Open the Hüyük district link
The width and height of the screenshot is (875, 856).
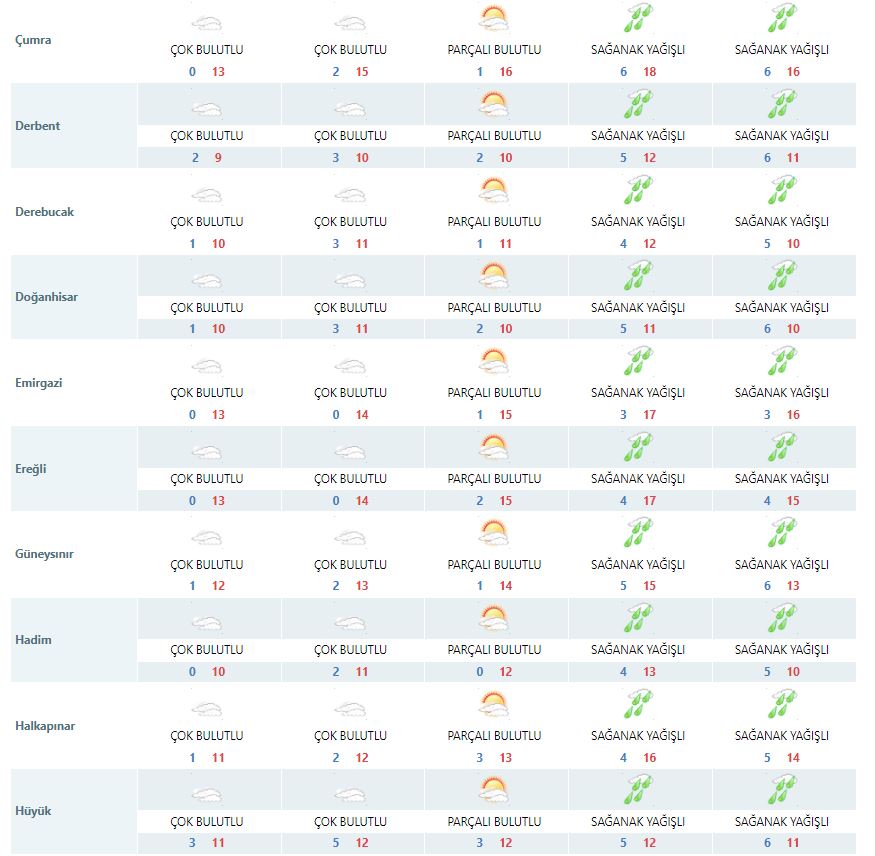coord(33,811)
